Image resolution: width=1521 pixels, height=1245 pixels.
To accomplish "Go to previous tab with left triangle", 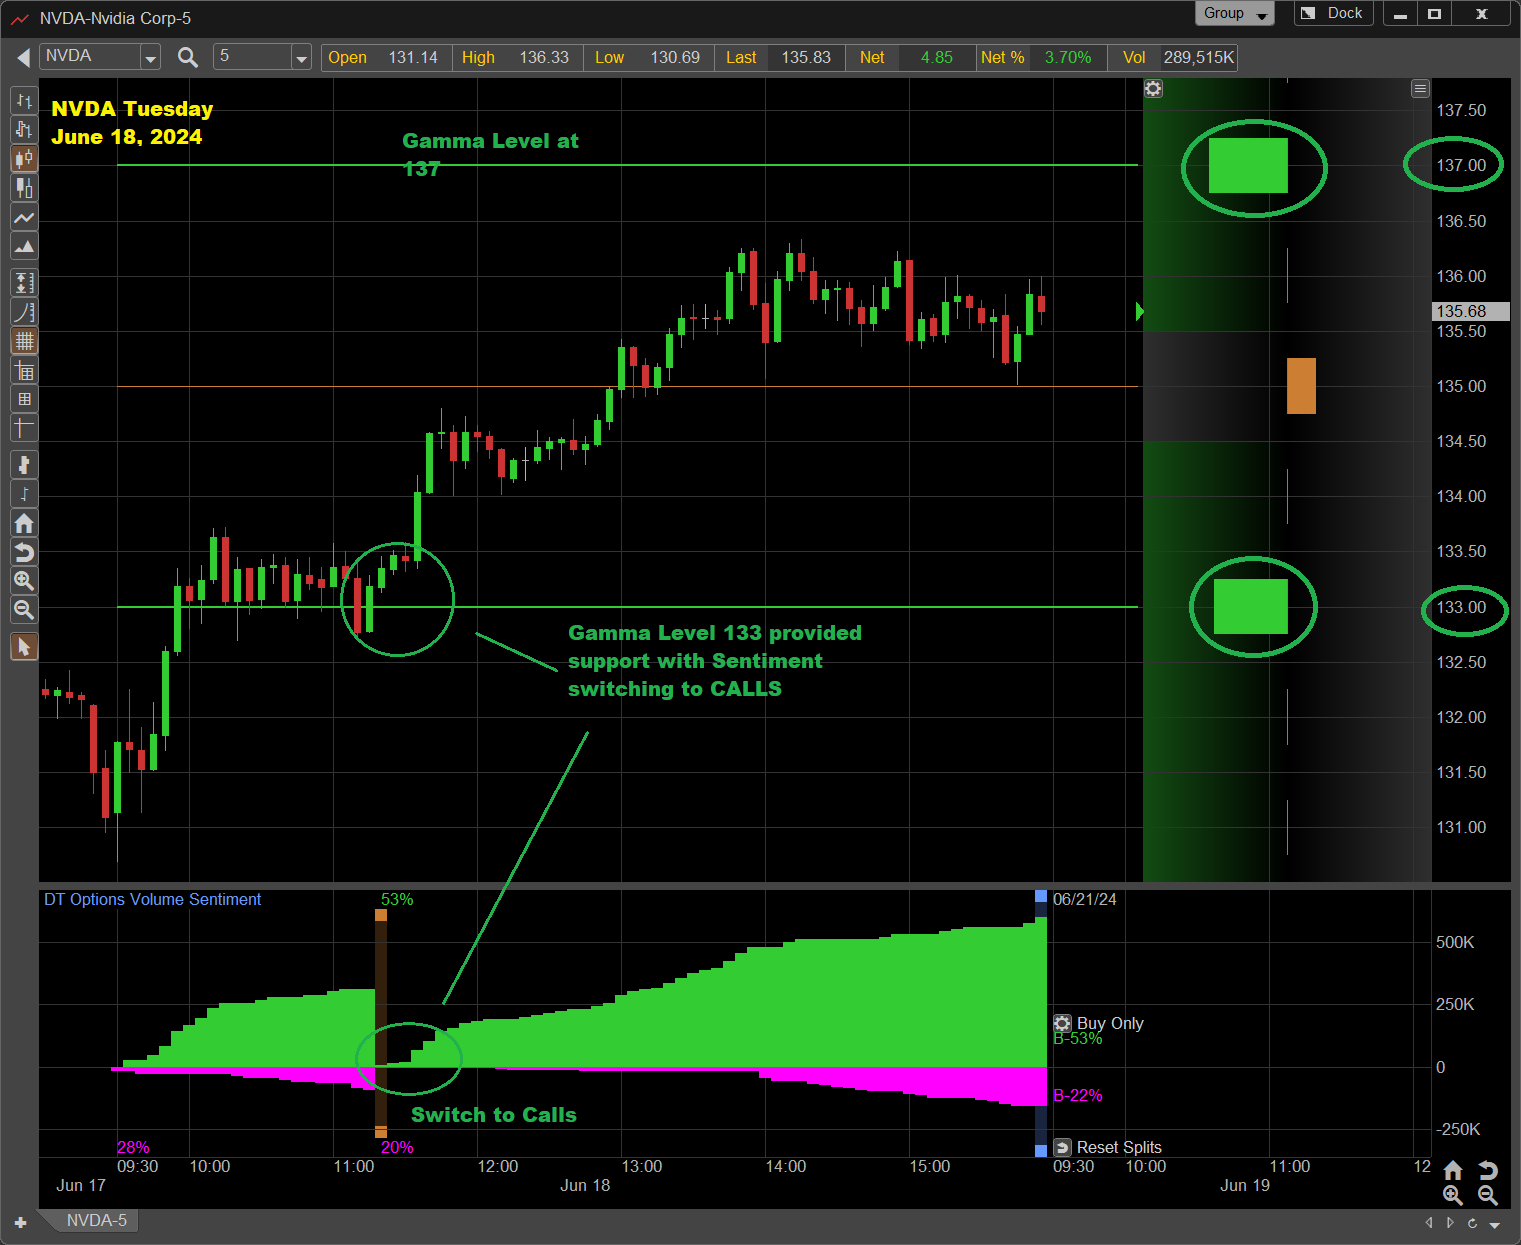I will 1429,1223.
